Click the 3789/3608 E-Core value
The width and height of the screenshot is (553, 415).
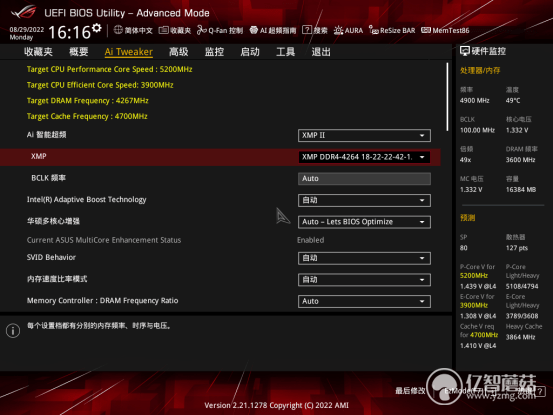click(x=522, y=316)
